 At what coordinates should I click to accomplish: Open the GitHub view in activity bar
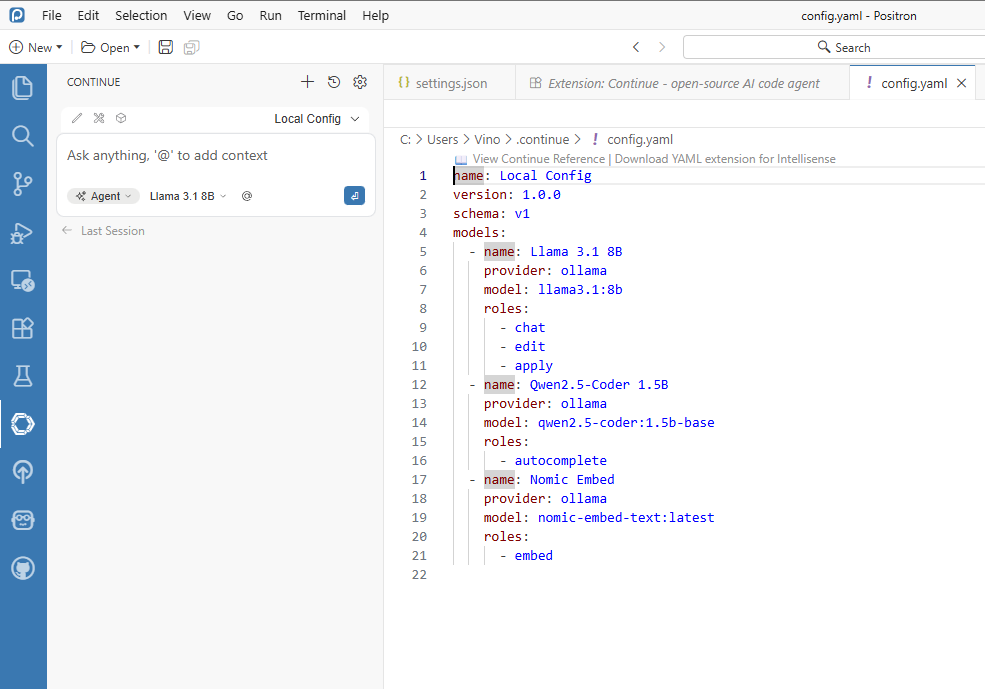pyautogui.click(x=22, y=568)
